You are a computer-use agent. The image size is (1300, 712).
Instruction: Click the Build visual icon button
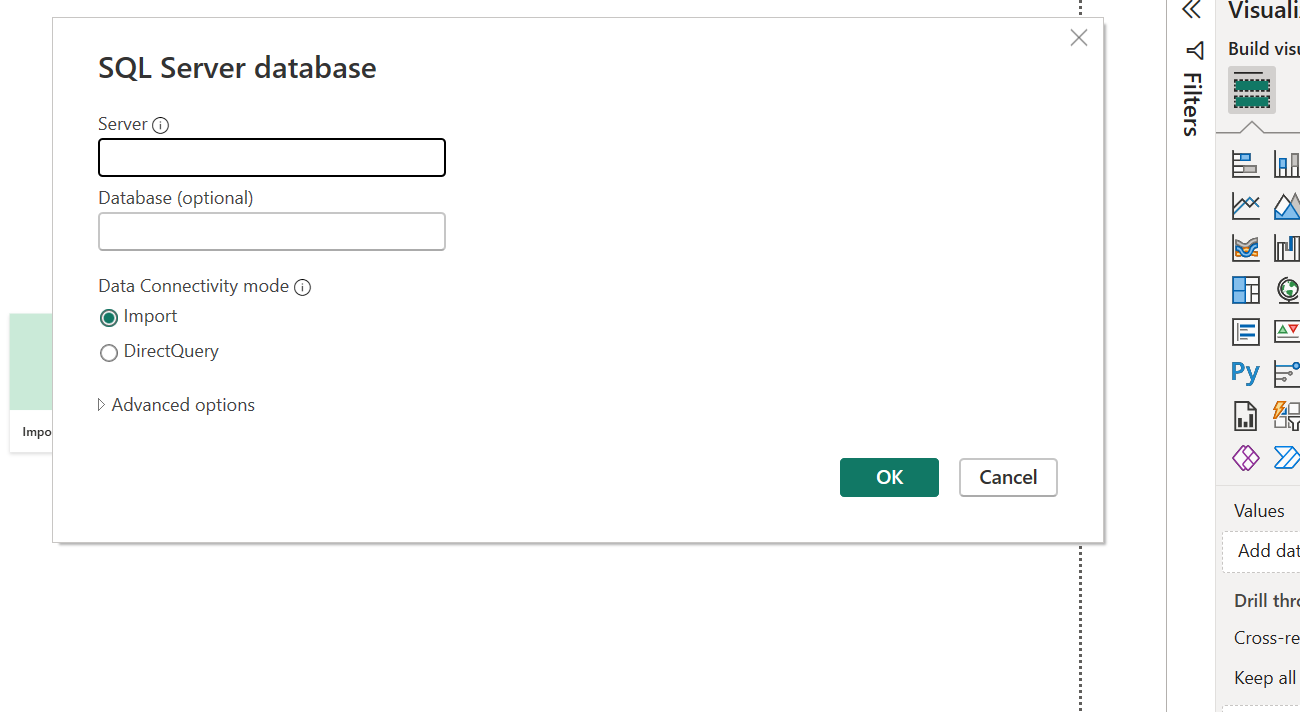(1252, 90)
